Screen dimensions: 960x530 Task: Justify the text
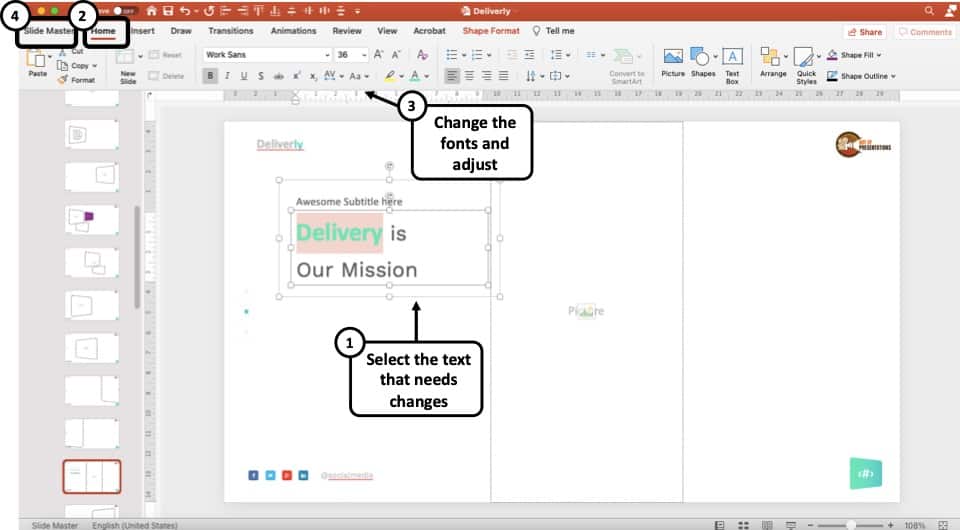click(x=503, y=76)
